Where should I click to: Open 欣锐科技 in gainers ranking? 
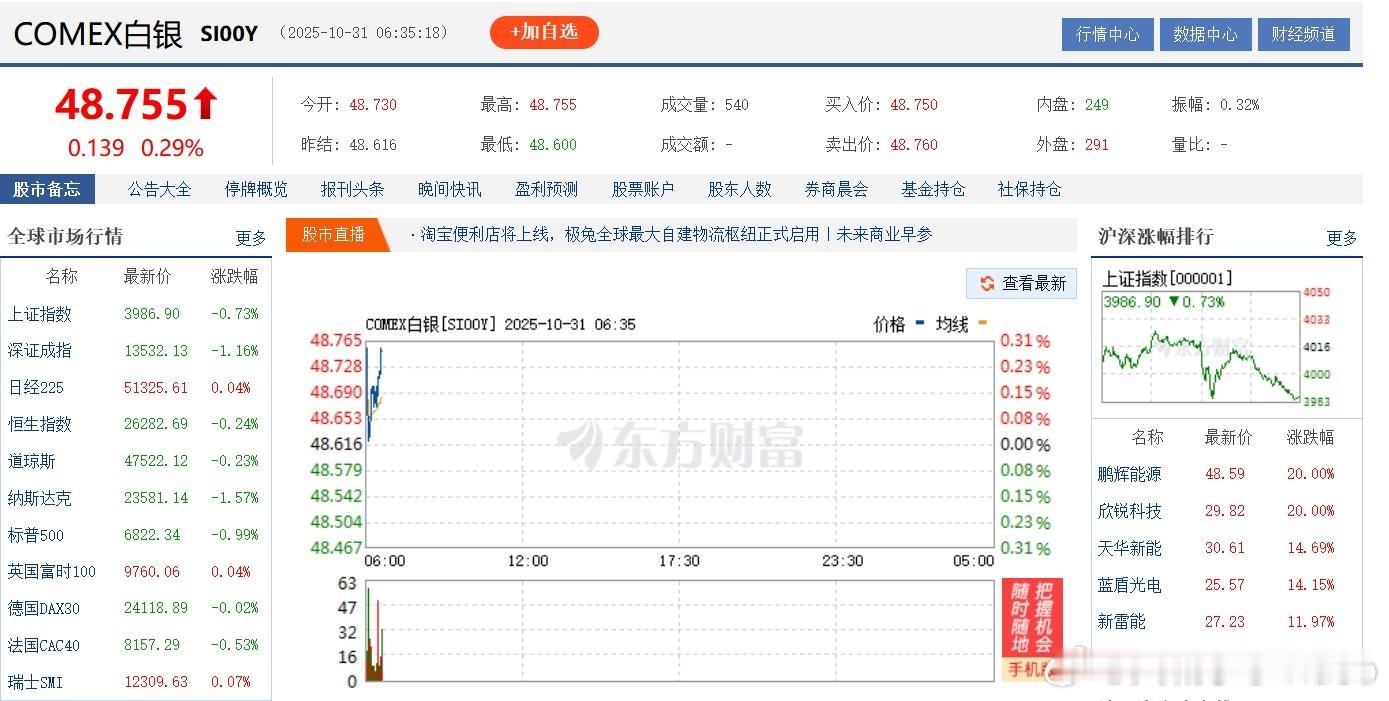[x=1129, y=511]
